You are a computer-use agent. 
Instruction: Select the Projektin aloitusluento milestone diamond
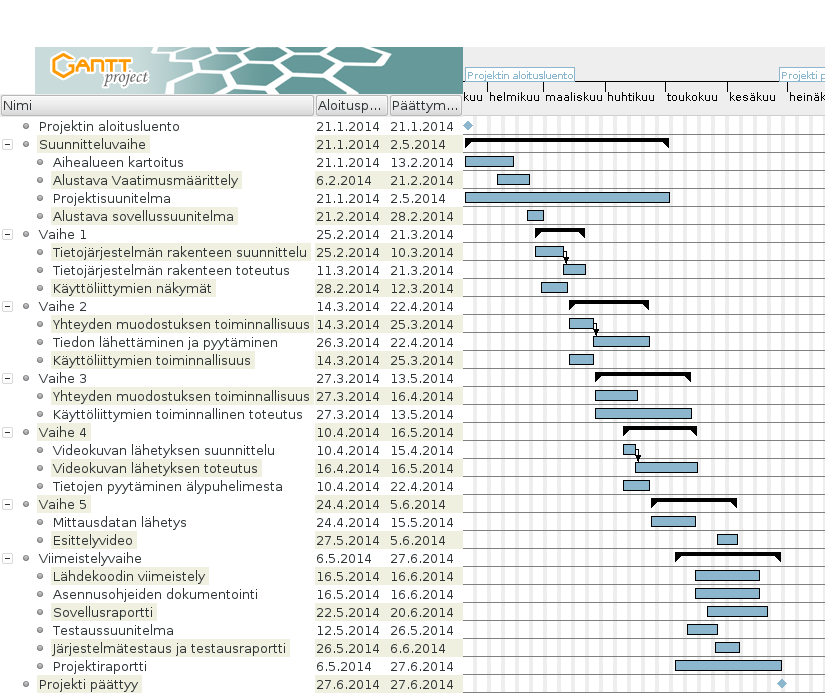(x=468, y=126)
